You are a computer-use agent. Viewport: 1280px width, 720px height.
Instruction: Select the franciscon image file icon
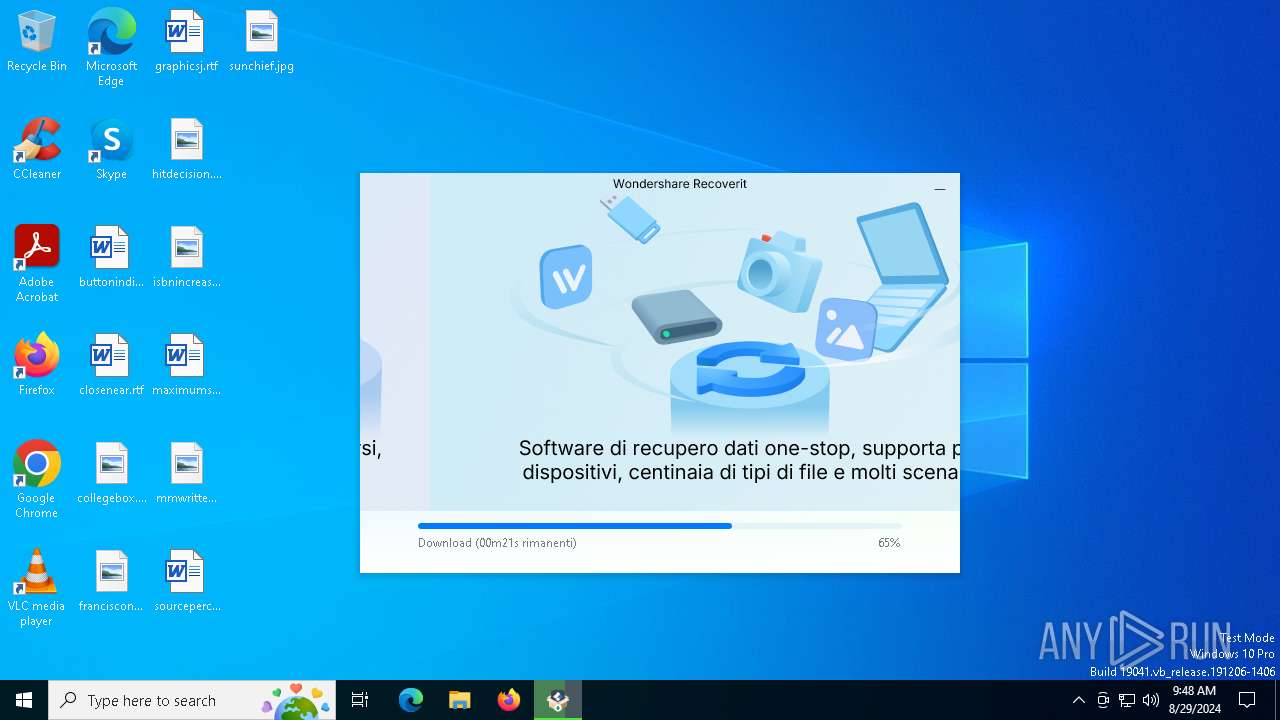(111, 582)
